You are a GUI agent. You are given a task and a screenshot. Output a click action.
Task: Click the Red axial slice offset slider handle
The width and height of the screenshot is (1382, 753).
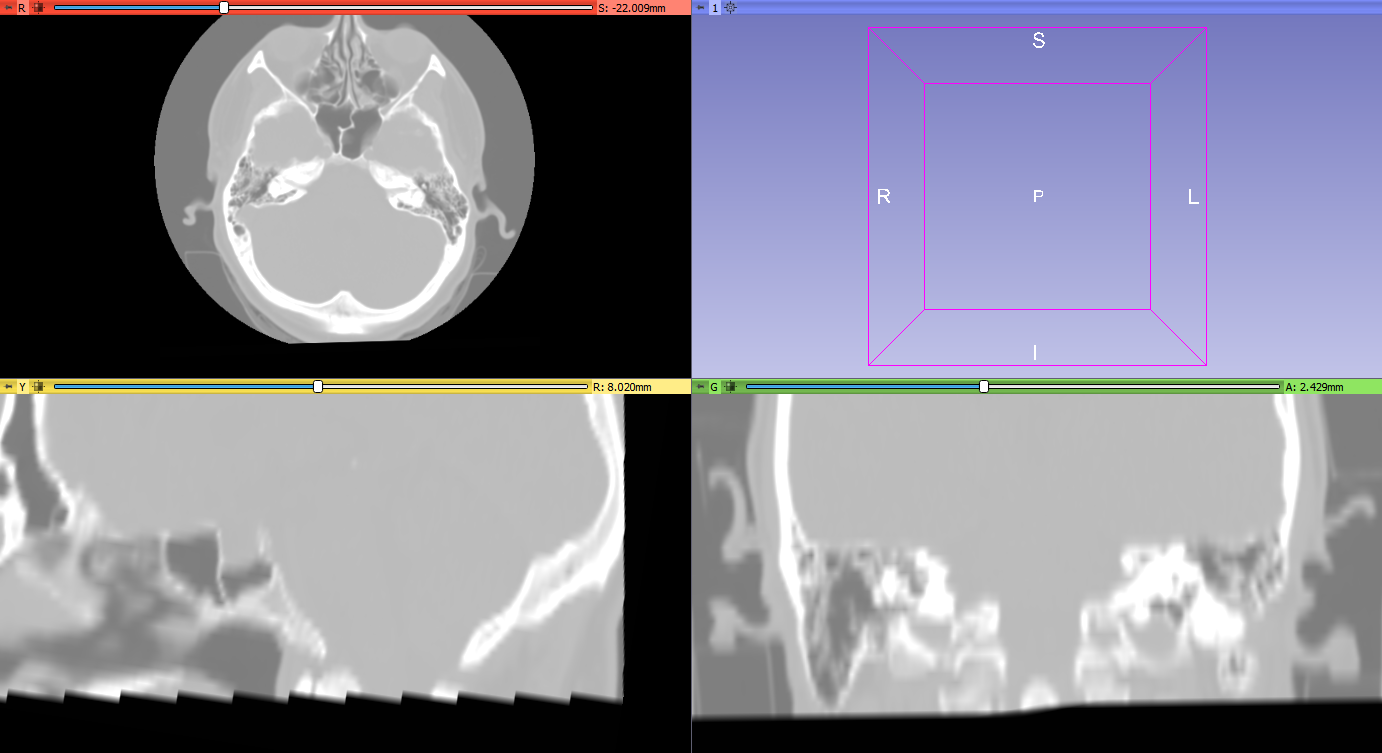[224, 7]
